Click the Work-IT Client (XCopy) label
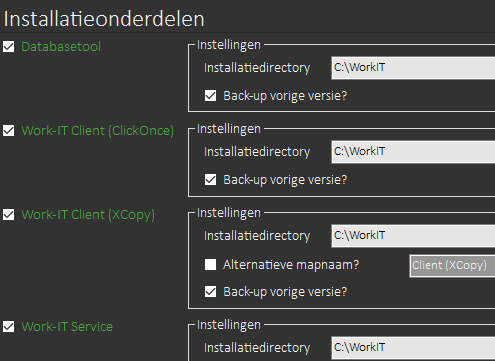 [88, 215]
